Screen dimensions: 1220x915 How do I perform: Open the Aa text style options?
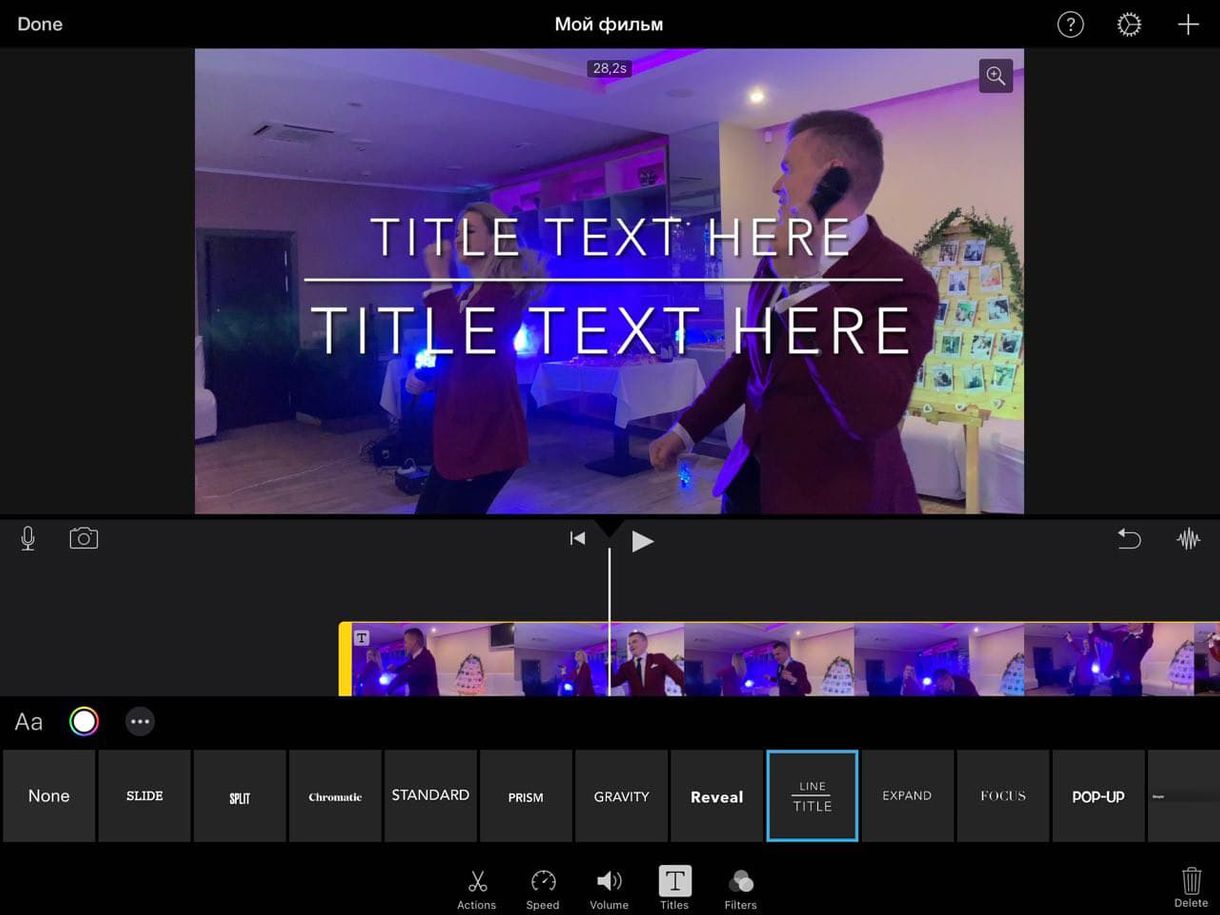coord(28,721)
